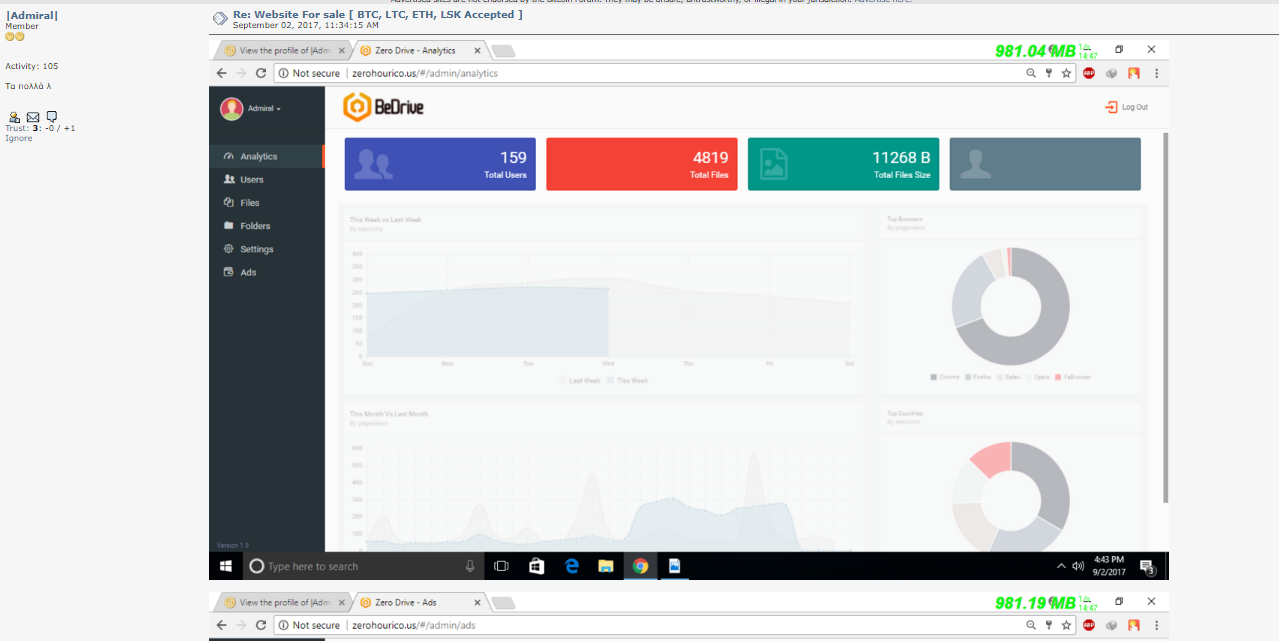Reload the Ads page in the lower browser
The height and width of the screenshot is (641, 1279).
(261, 625)
